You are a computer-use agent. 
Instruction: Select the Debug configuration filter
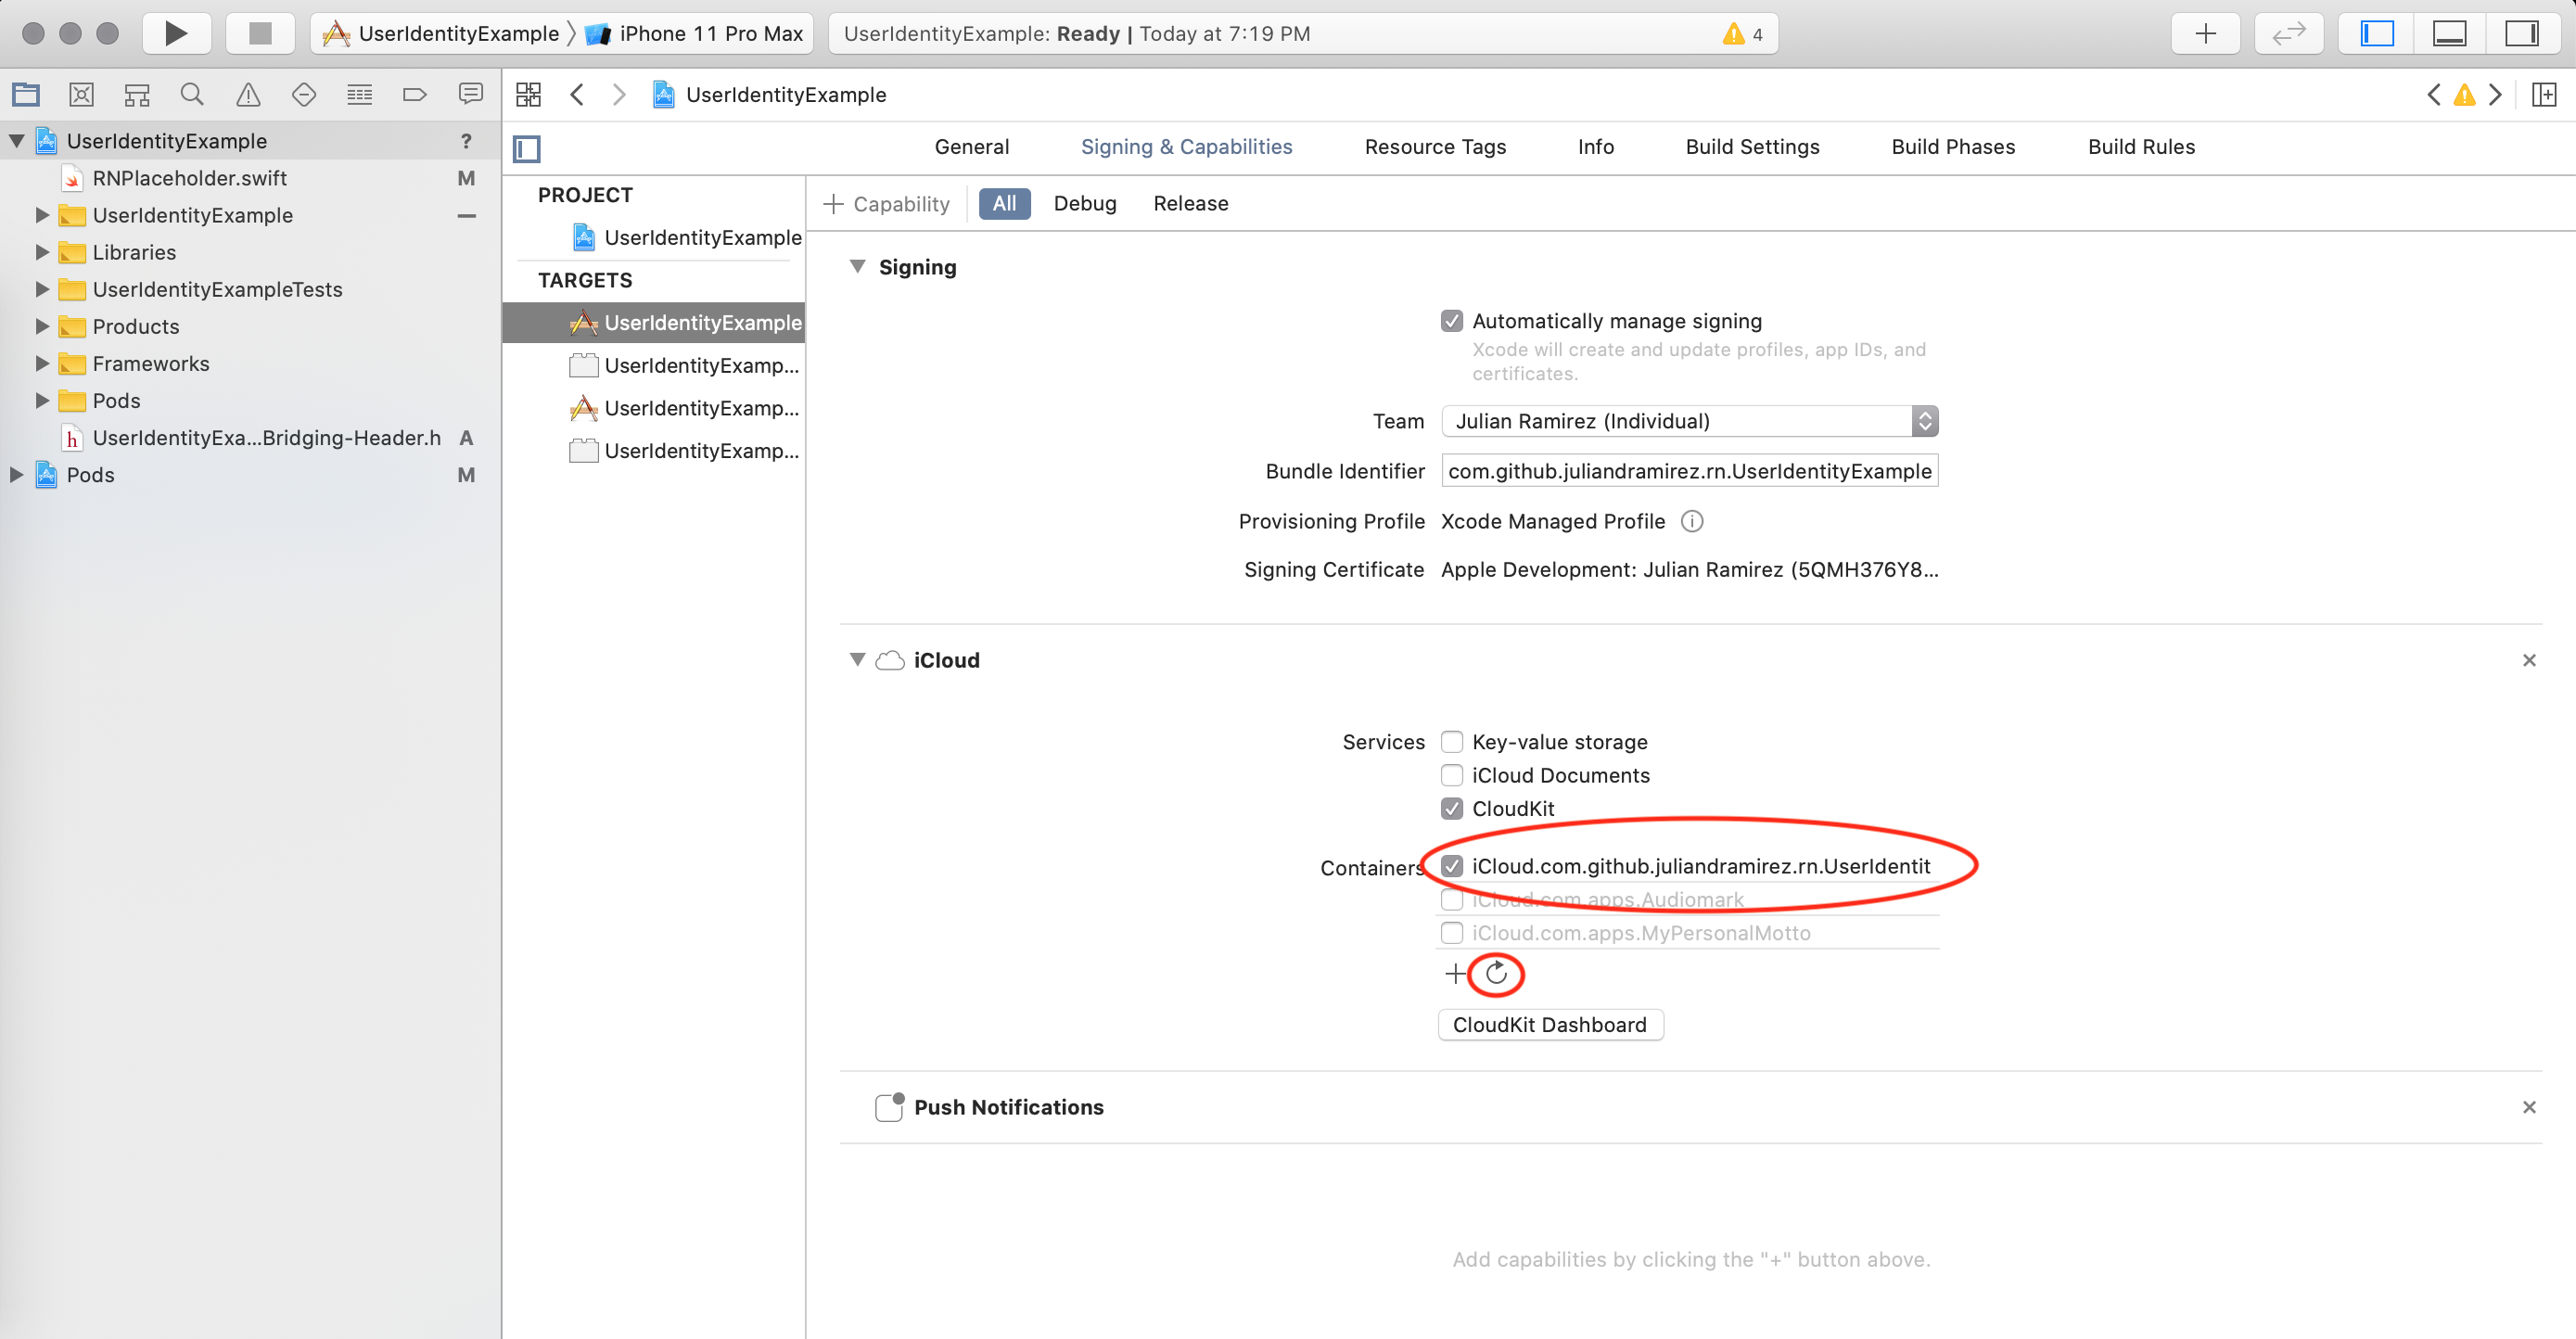click(x=1084, y=204)
